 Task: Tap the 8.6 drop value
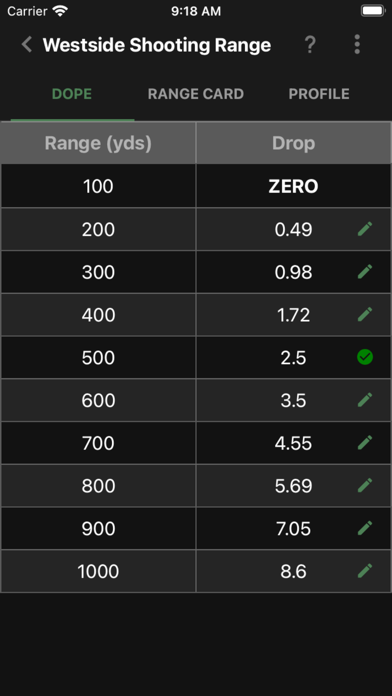click(x=293, y=571)
